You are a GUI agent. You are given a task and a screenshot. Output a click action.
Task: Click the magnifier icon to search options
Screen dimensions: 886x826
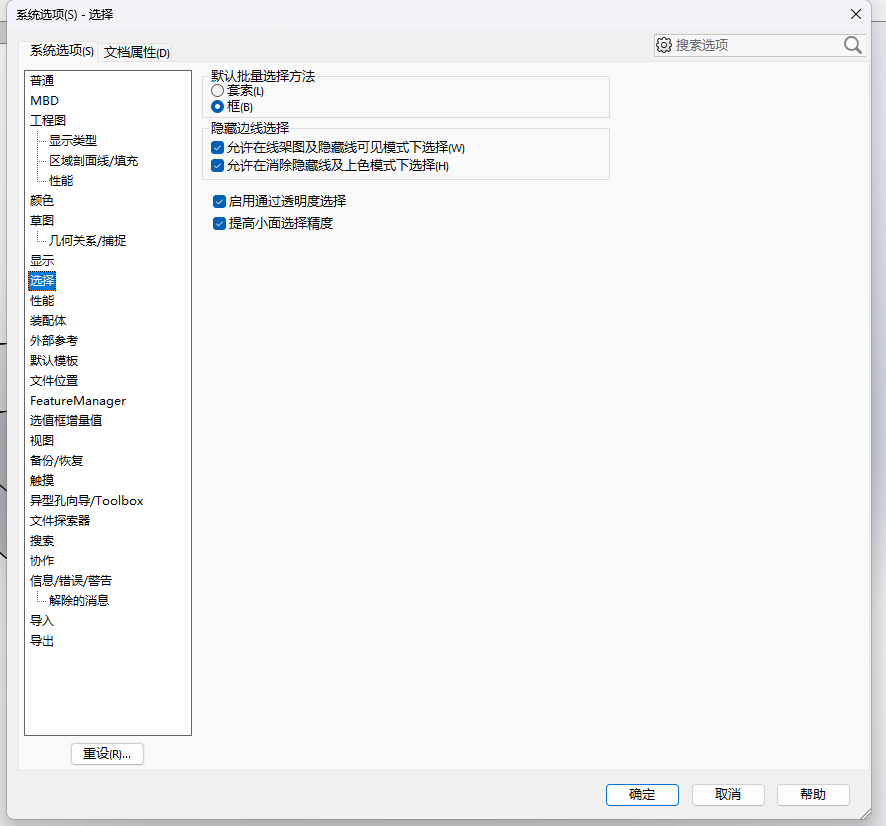coord(852,45)
